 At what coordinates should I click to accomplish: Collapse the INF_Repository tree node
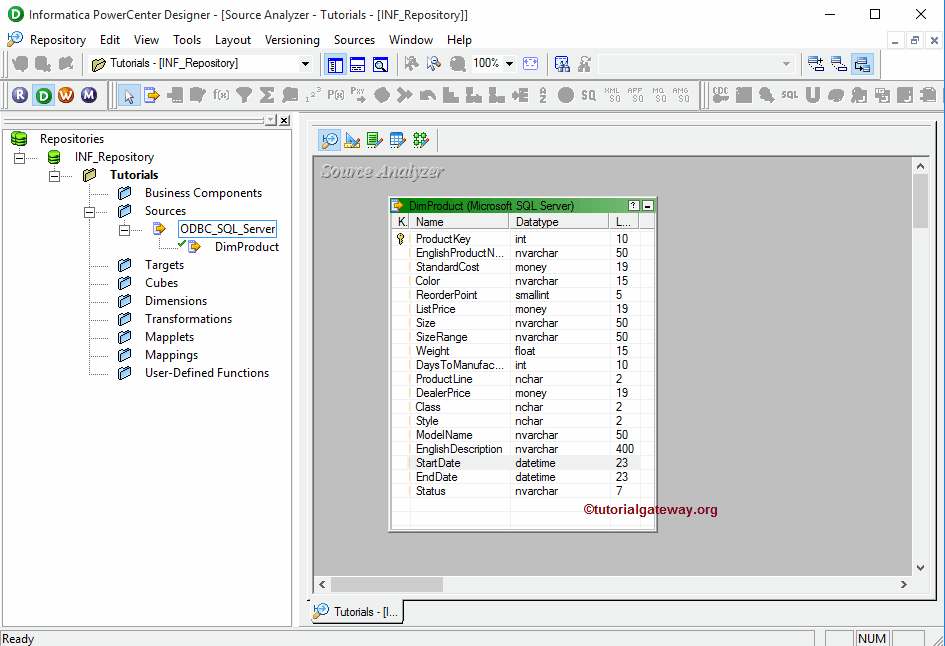pyautogui.click(x=19, y=157)
